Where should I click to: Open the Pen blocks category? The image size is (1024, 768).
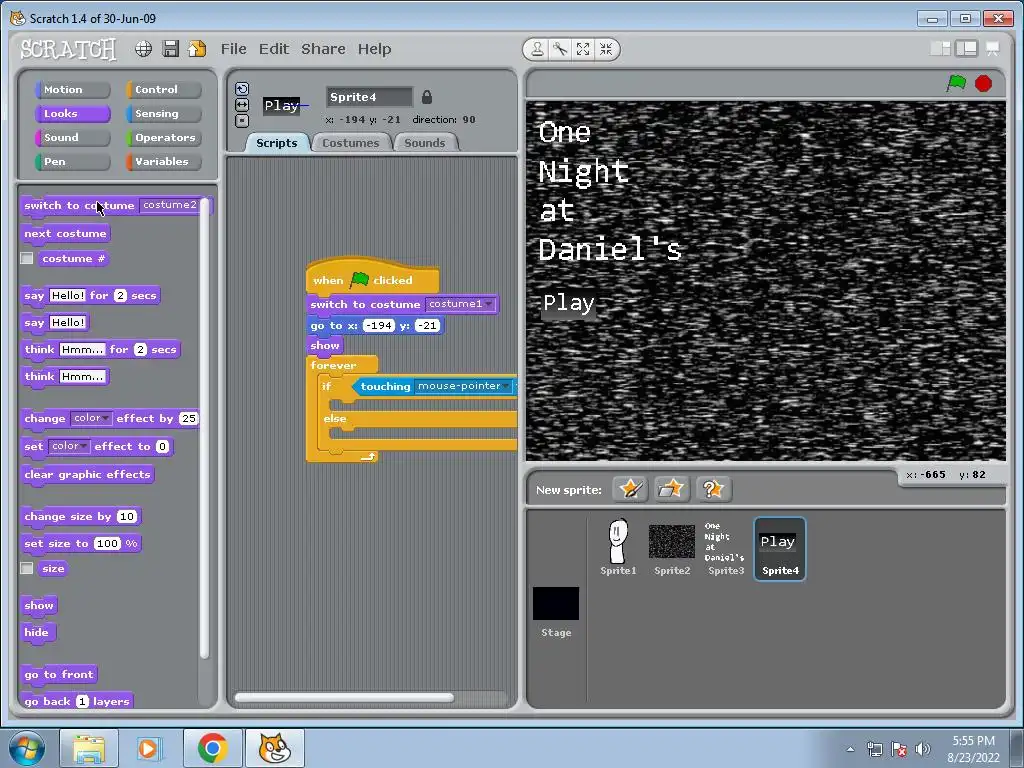point(72,162)
